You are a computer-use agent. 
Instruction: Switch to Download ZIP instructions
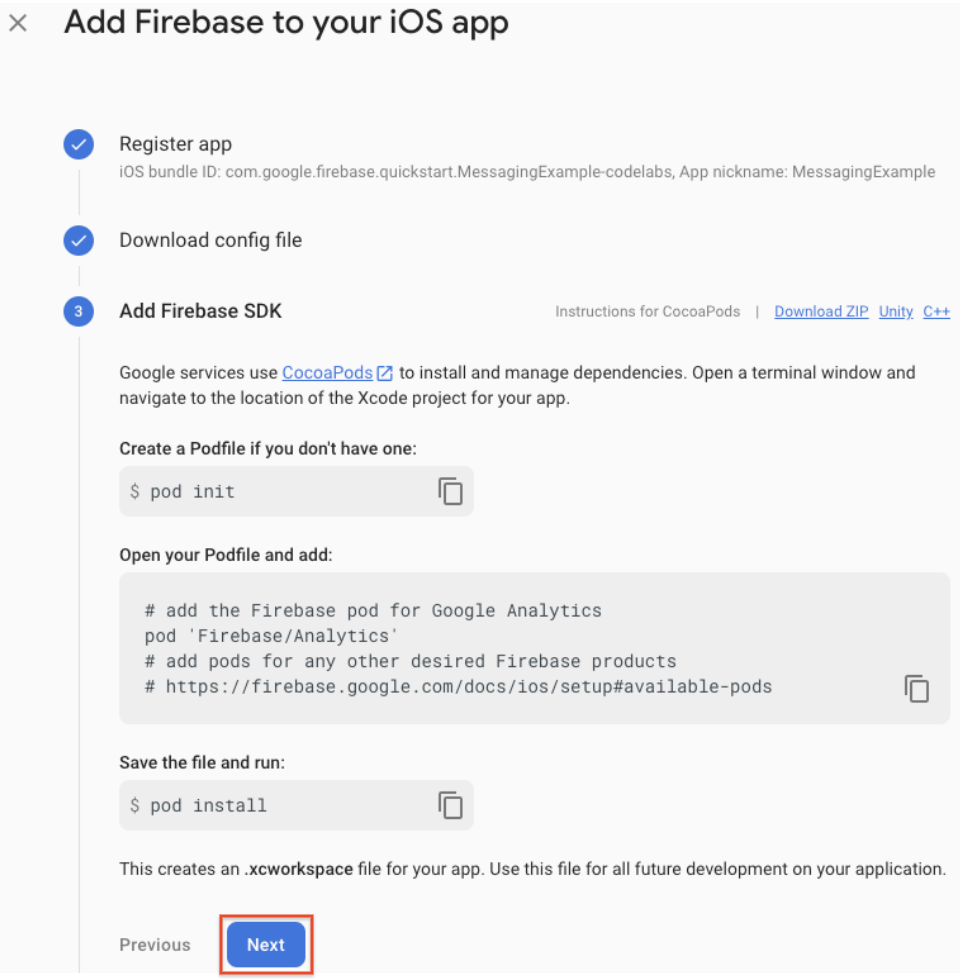821,312
